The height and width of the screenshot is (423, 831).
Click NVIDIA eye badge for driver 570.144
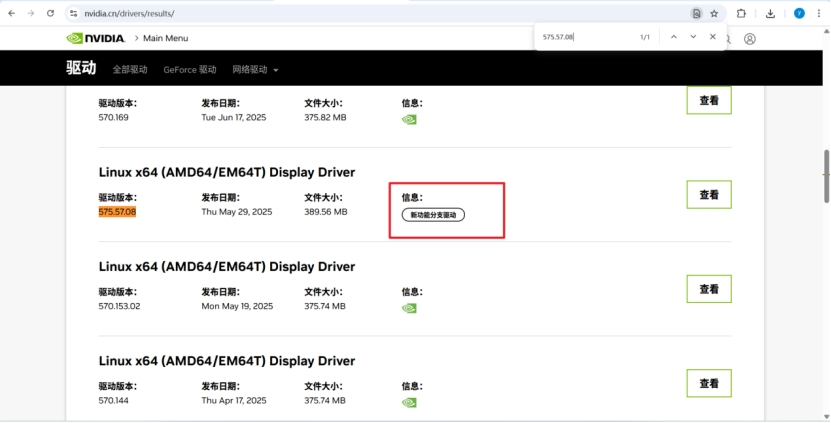pos(409,402)
